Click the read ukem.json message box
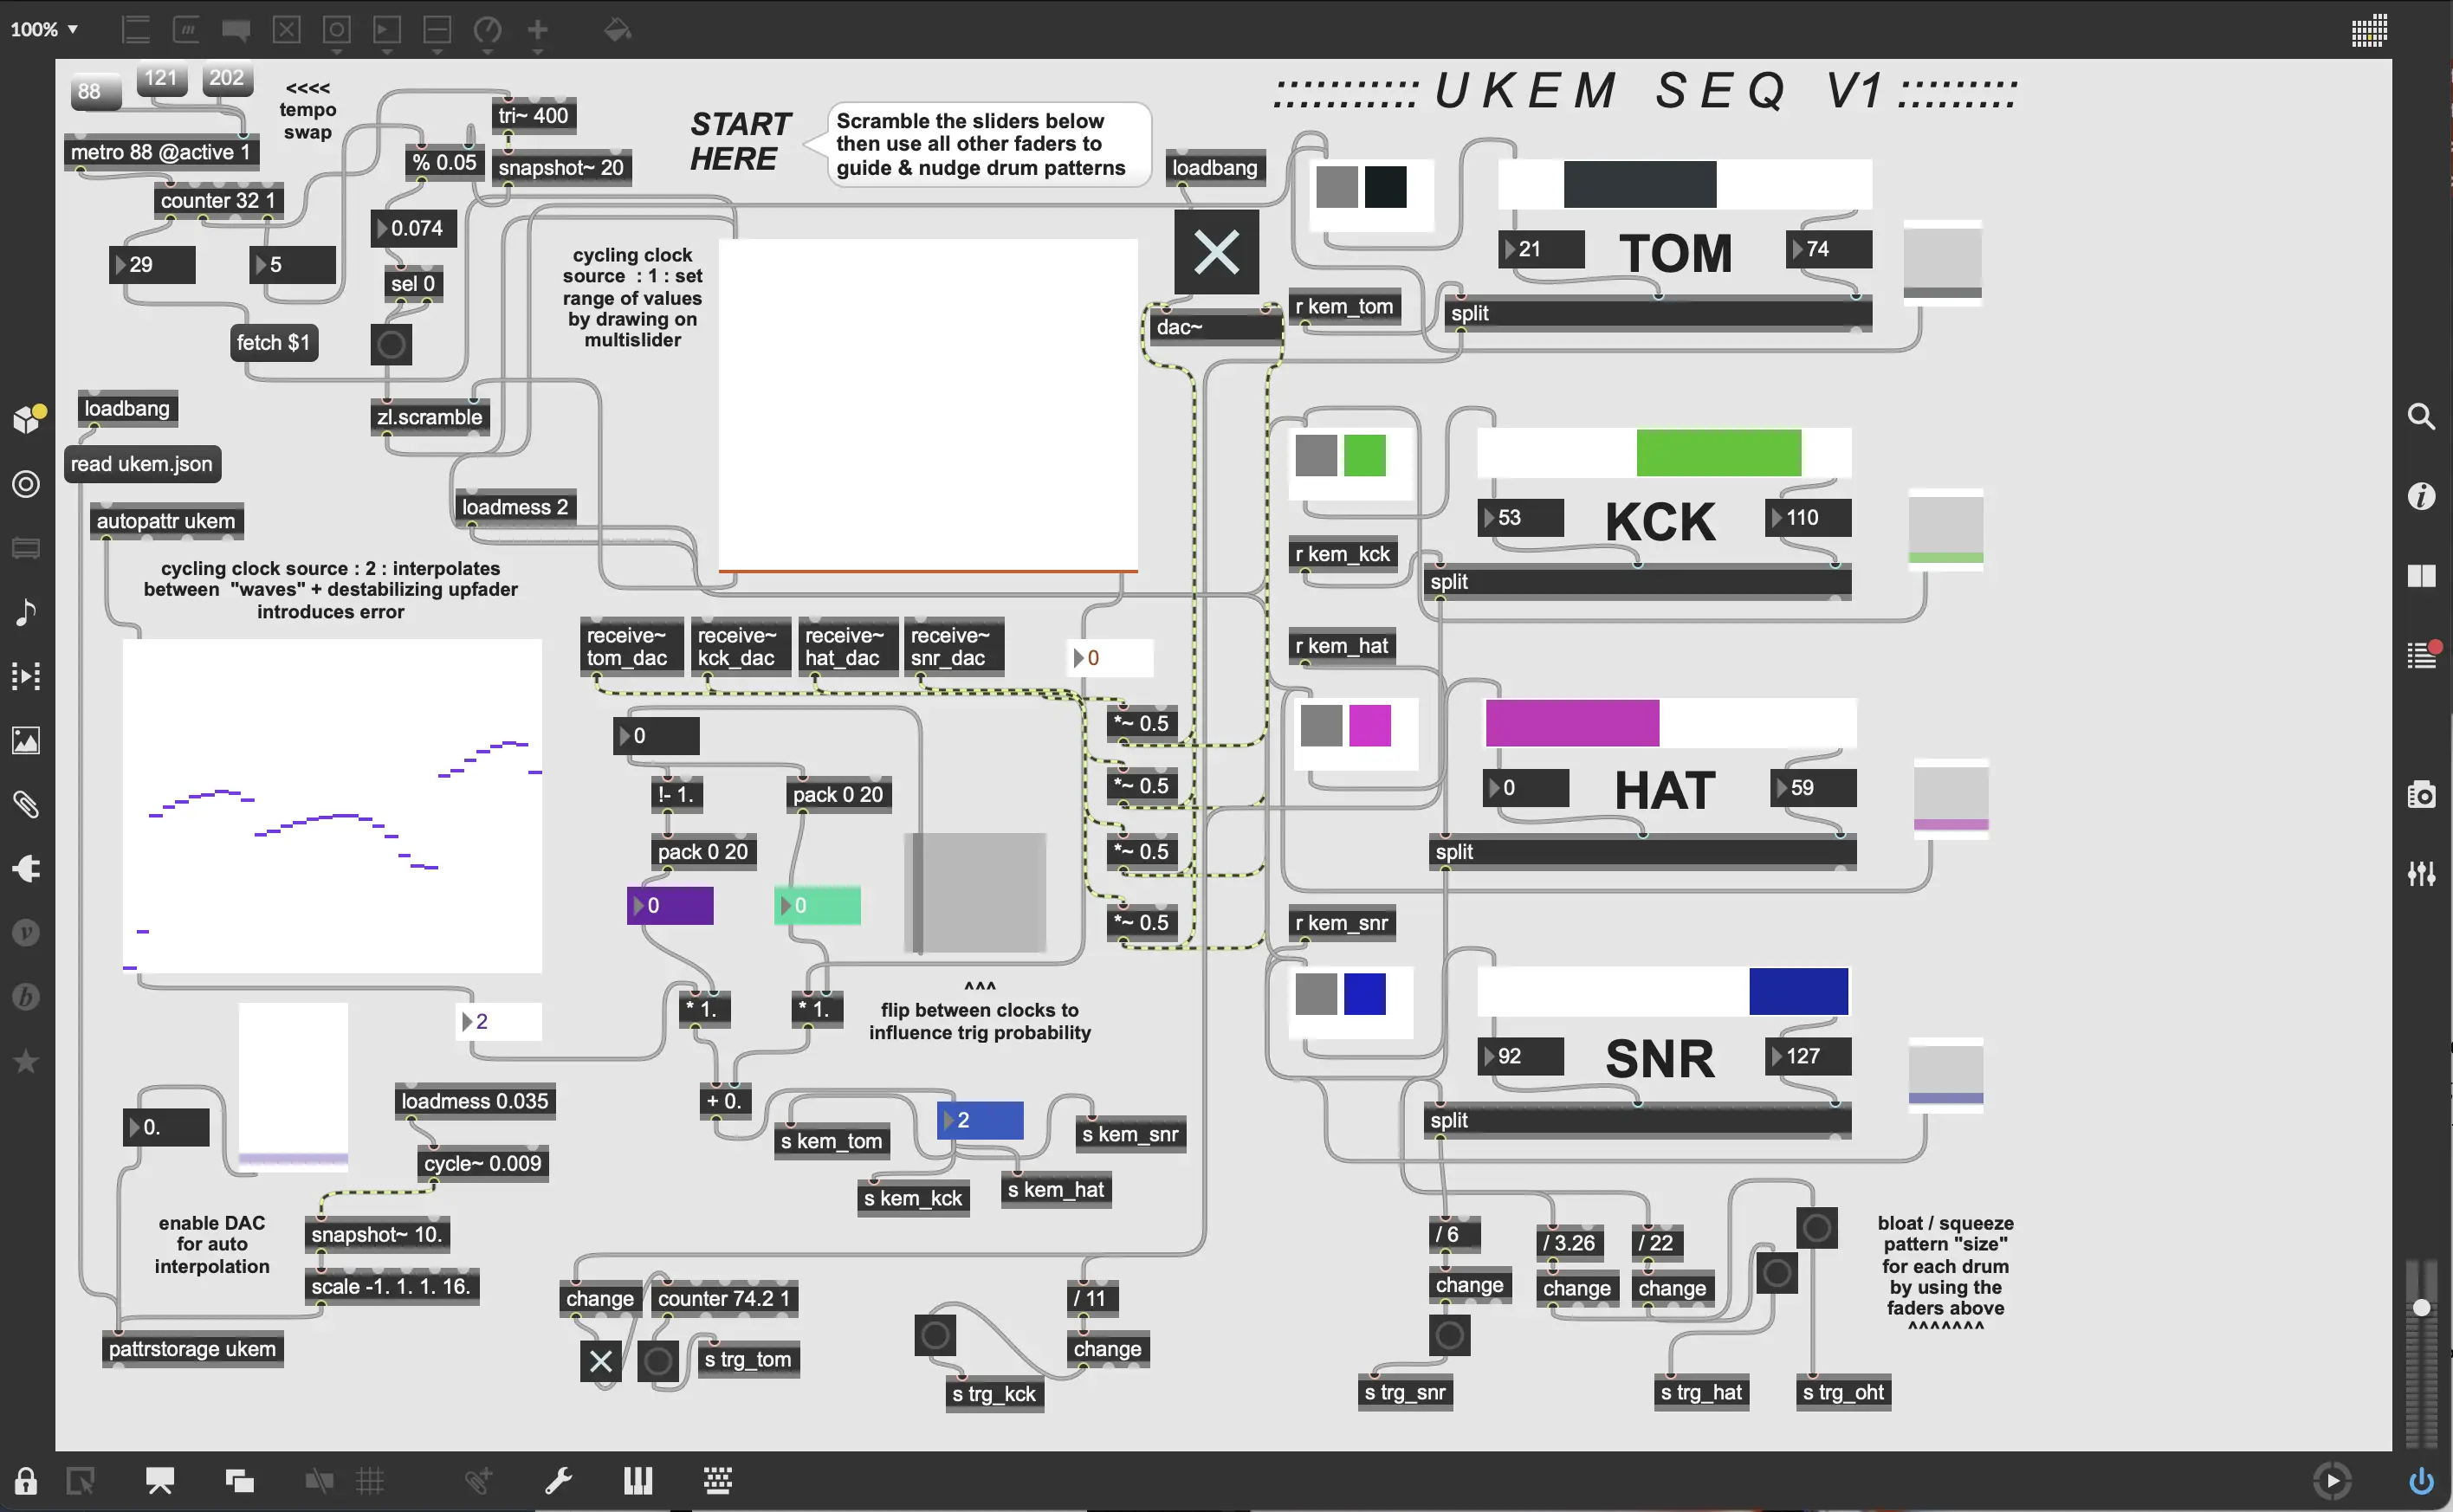Image resolution: width=2453 pixels, height=1512 pixels. [x=142, y=464]
